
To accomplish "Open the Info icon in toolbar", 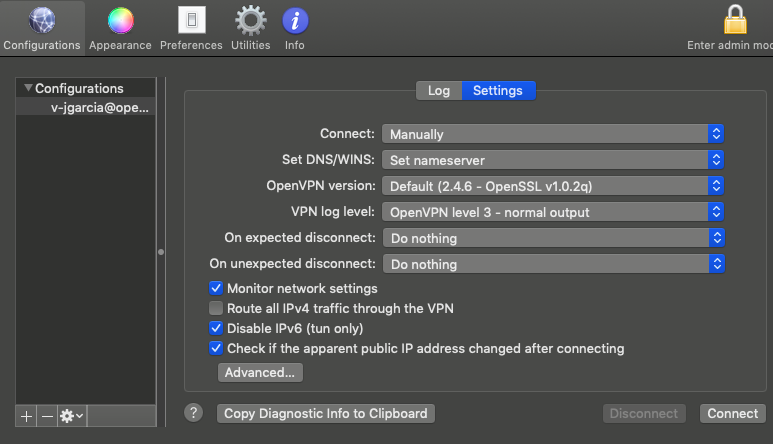I will [x=295, y=21].
